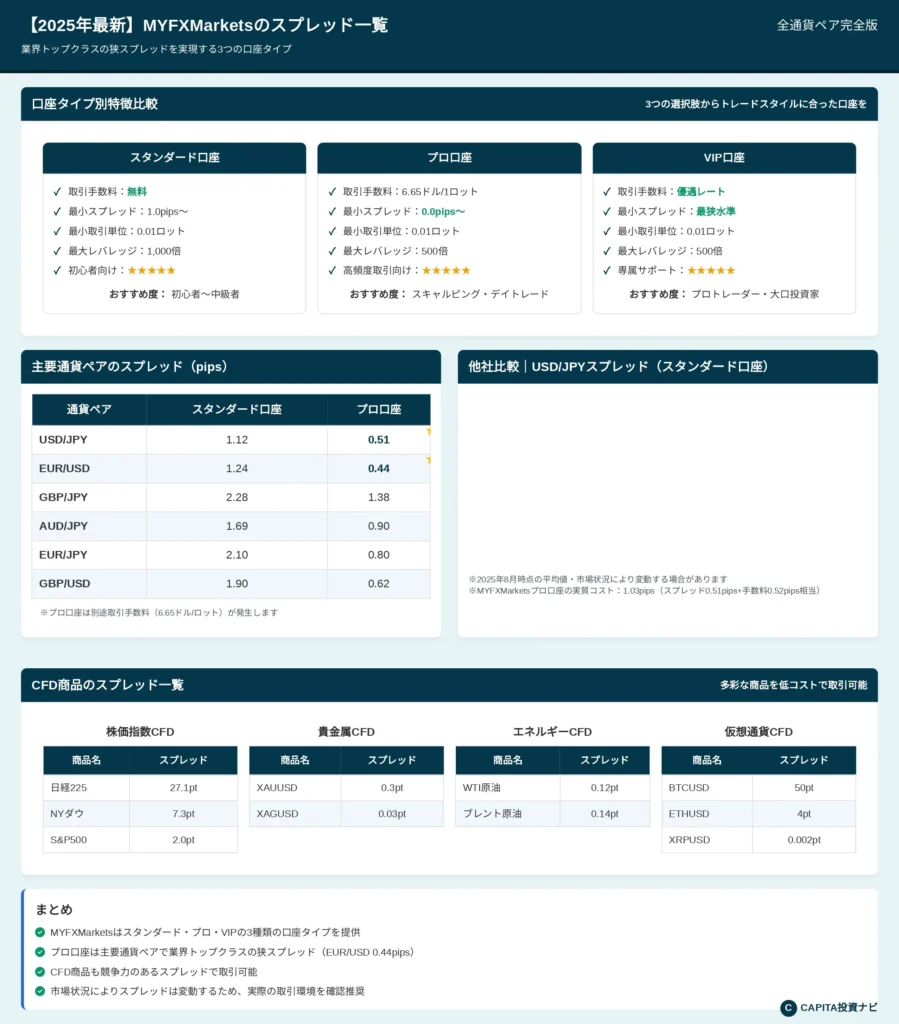The height and width of the screenshot is (1024, 899).
Task: Click the CFD商品のスプレッド一覧 heading
Action: click(108, 685)
